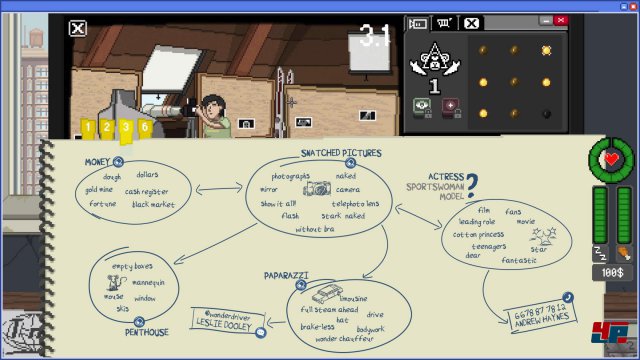640x360 pixels.
Task: Click the ANDREW HAYNES phone number card
Action: (x=542, y=316)
